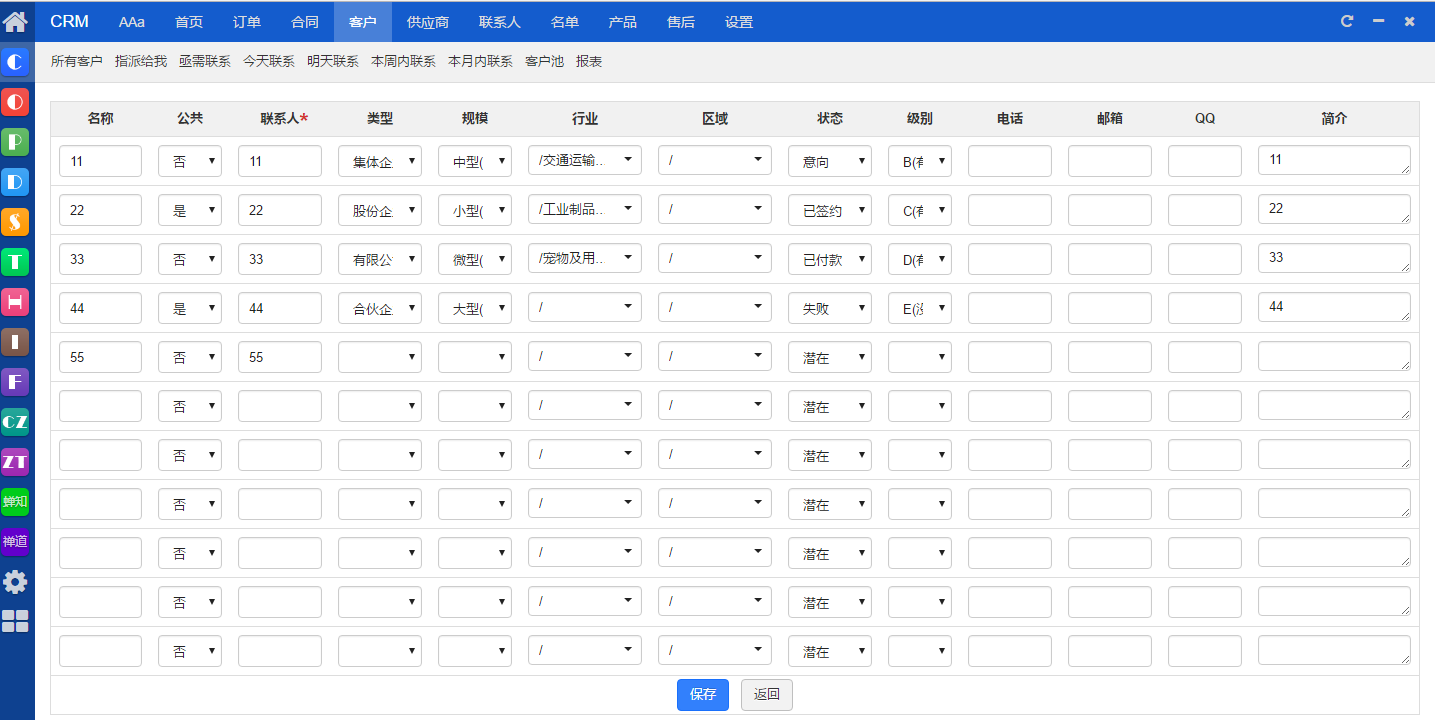Open the 规模 dropdown showing 微型
Screen dimensions: 1435x720
point(474,260)
